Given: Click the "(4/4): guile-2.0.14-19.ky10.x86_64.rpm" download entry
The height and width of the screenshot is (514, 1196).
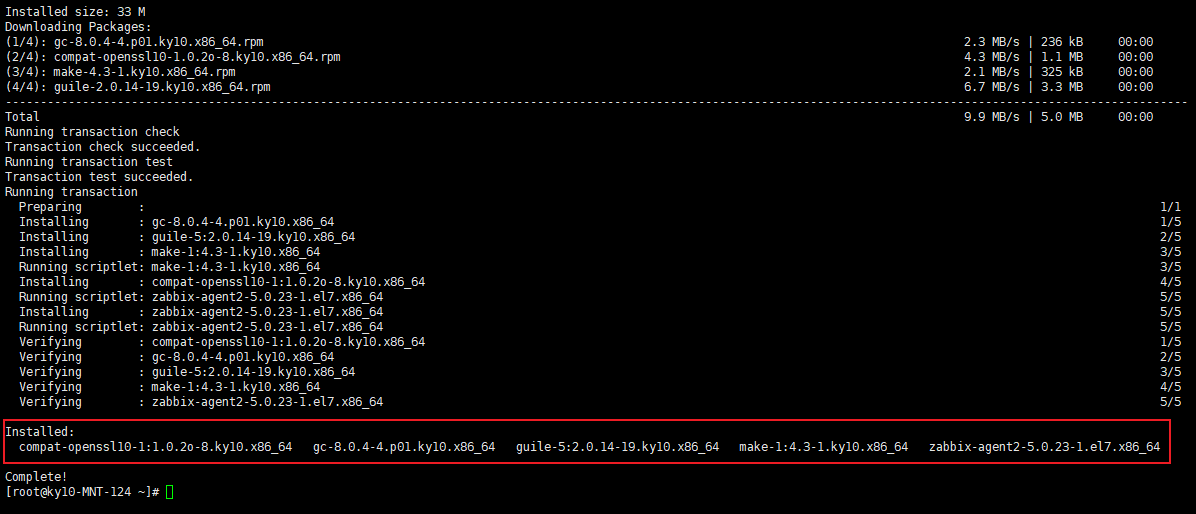Looking at the screenshot, I should 138,87.
